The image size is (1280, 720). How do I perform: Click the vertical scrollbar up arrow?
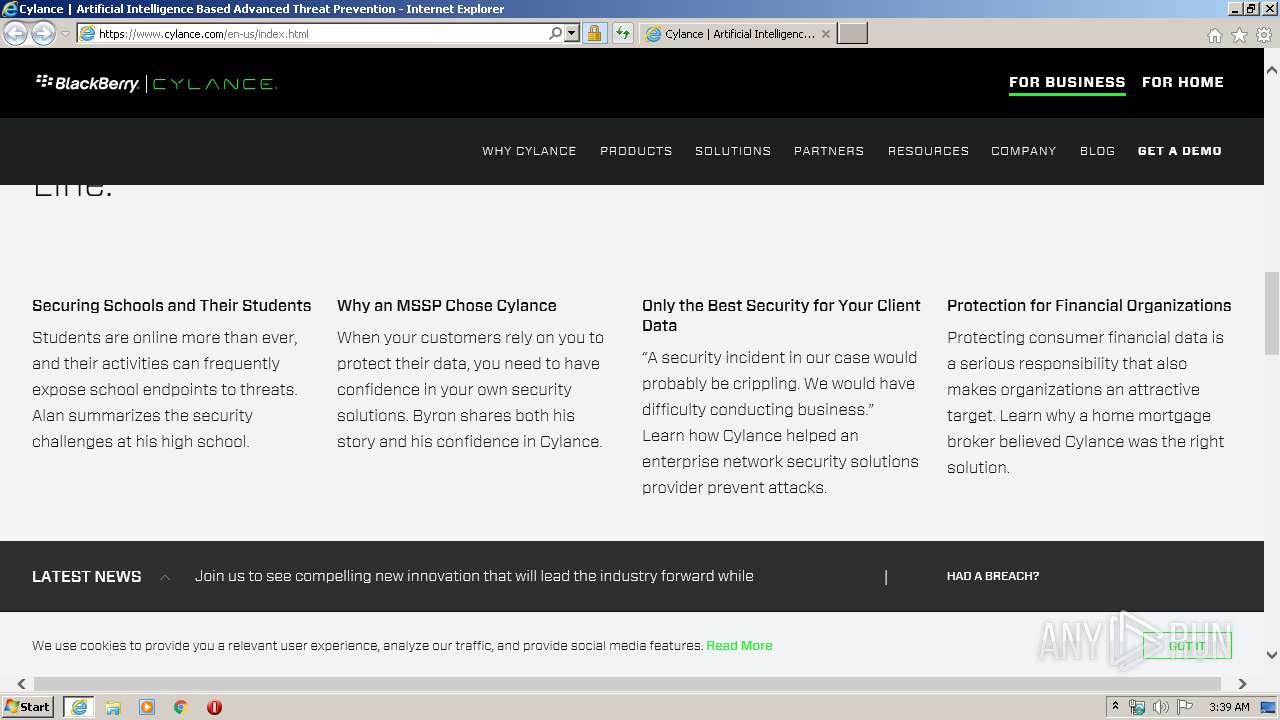click(x=1272, y=71)
